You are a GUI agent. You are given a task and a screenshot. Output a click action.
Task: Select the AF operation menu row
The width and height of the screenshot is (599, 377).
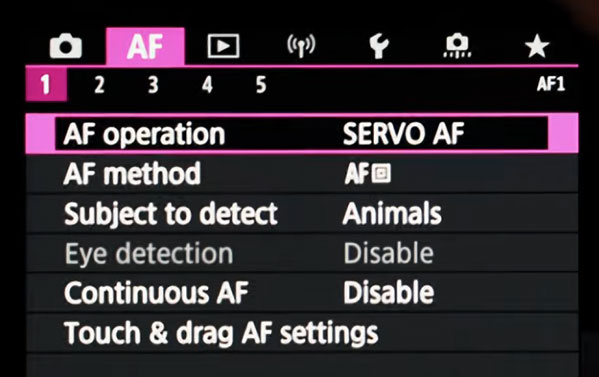(302, 134)
